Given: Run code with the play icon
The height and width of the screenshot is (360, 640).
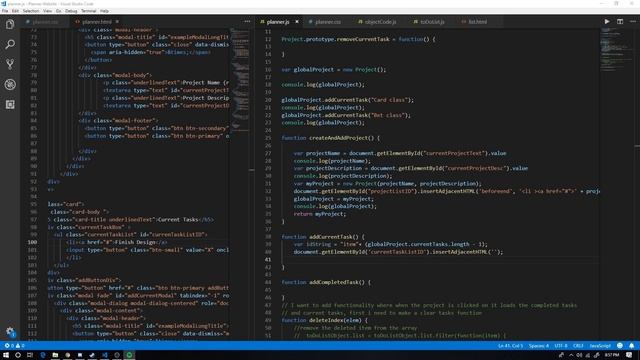Looking at the screenshot, I should point(607,22).
